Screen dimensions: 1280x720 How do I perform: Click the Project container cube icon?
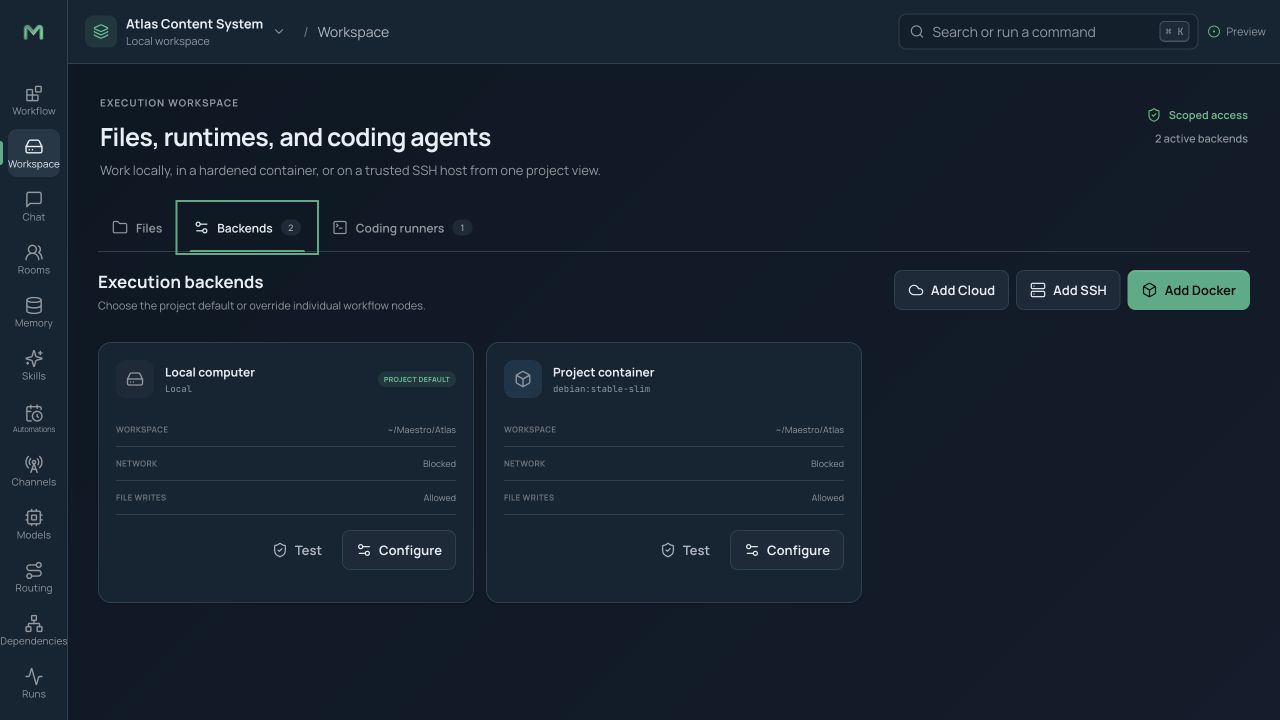click(523, 379)
